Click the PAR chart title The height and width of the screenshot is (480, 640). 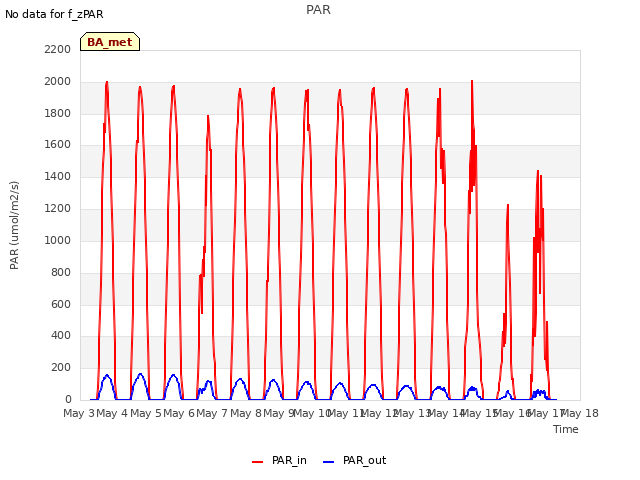(318, 10)
